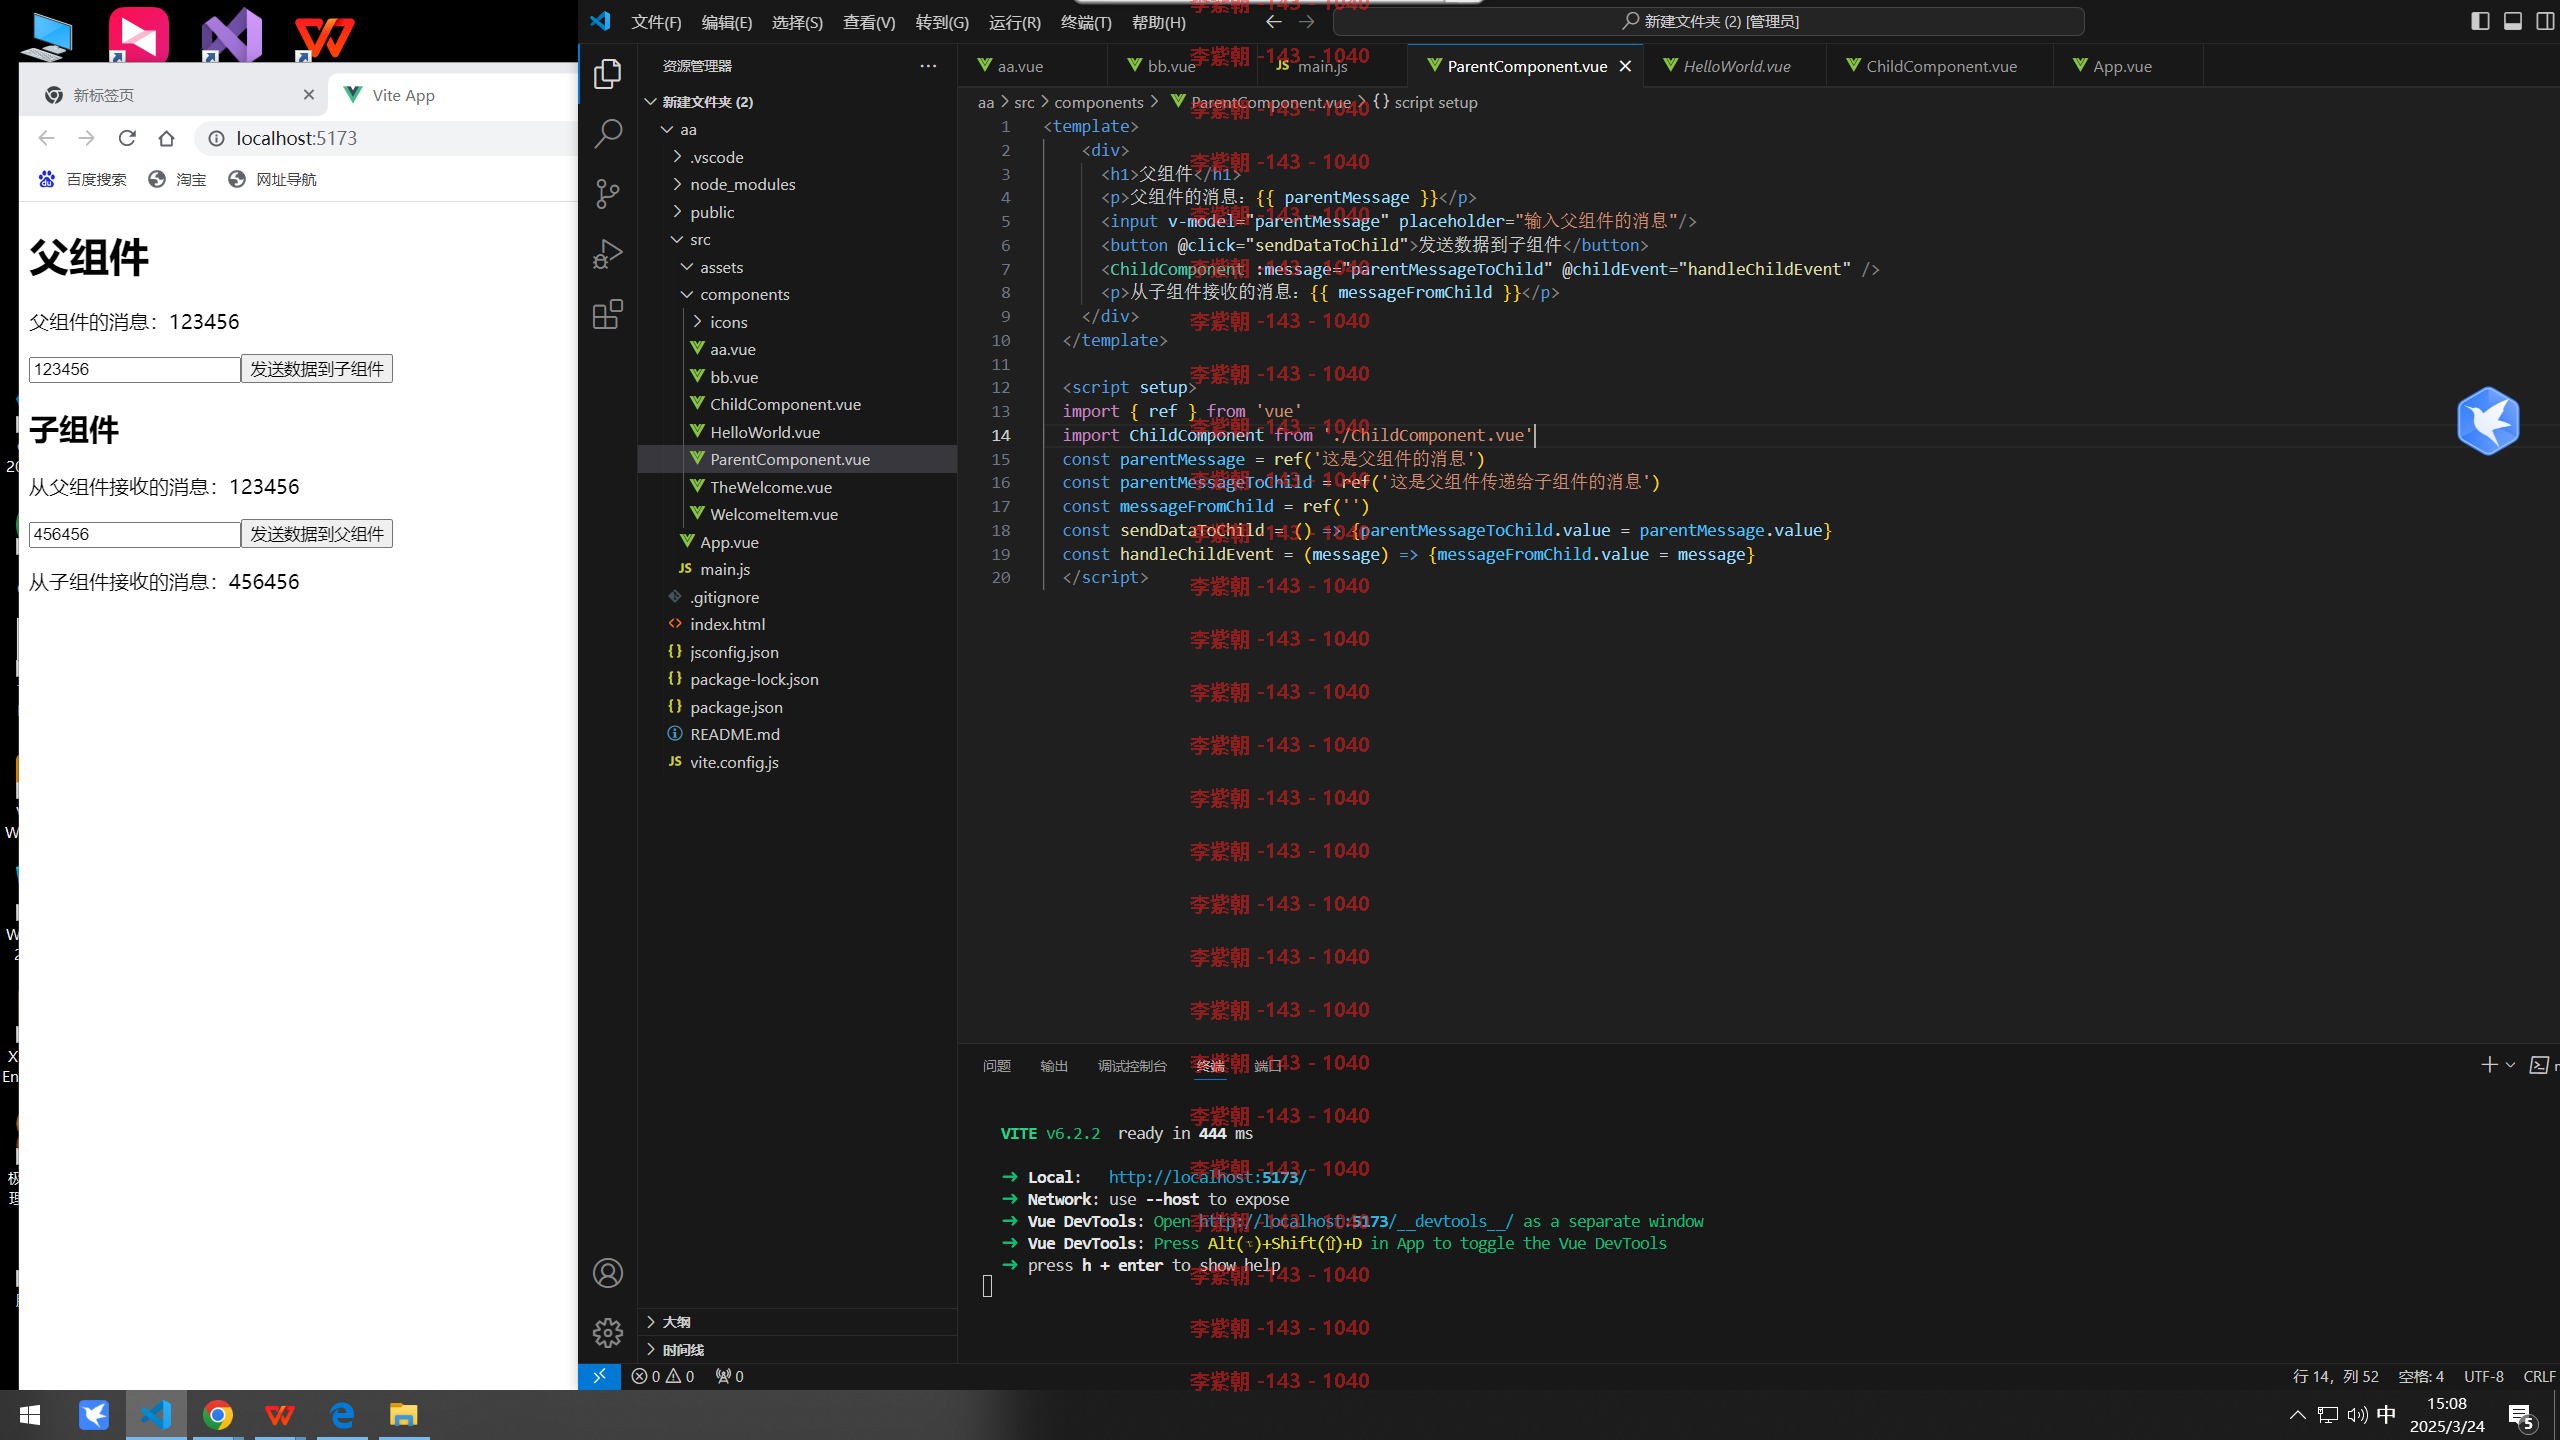Close the ParentComponent.vue editor tab
2560x1440 pixels.
[1625, 66]
